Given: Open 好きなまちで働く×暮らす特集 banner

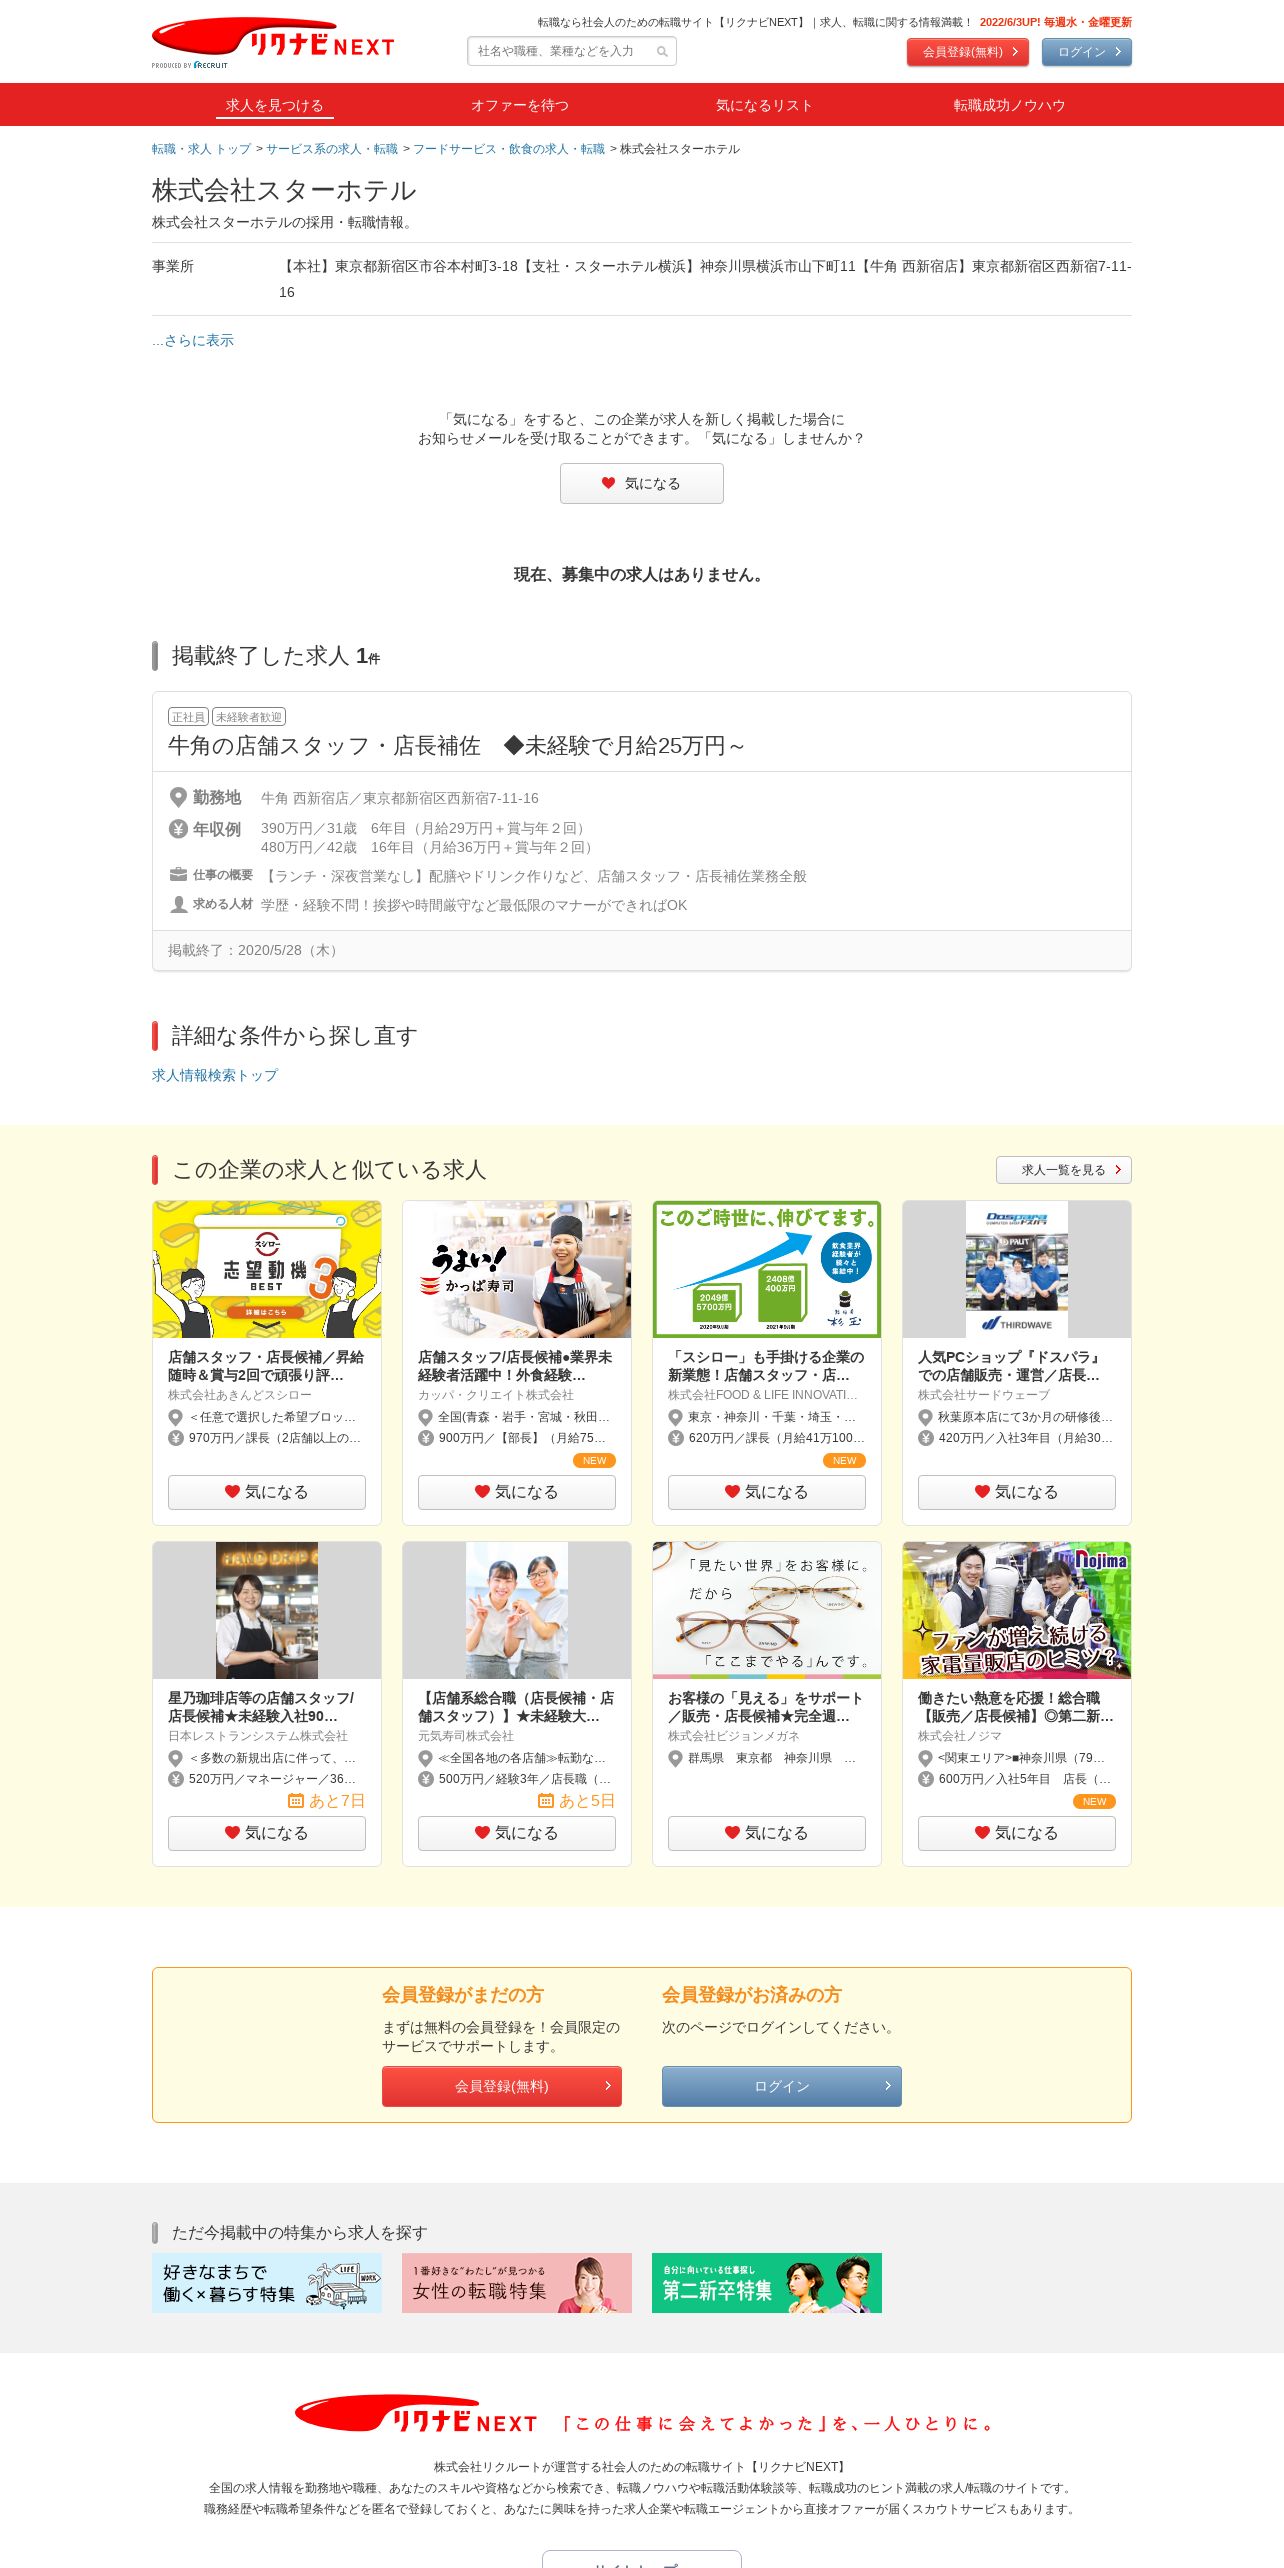Looking at the screenshot, I should [x=267, y=2283].
